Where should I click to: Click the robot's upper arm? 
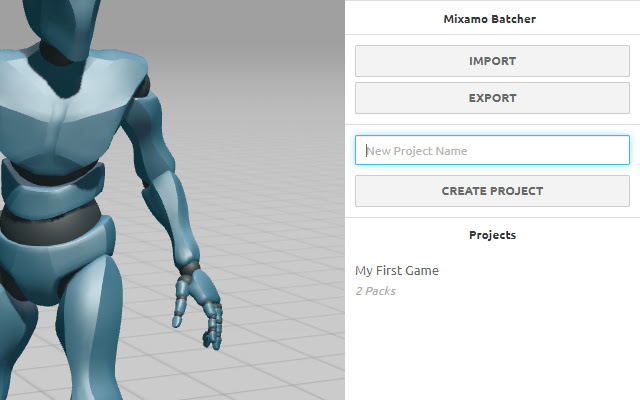click(x=149, y=135)
